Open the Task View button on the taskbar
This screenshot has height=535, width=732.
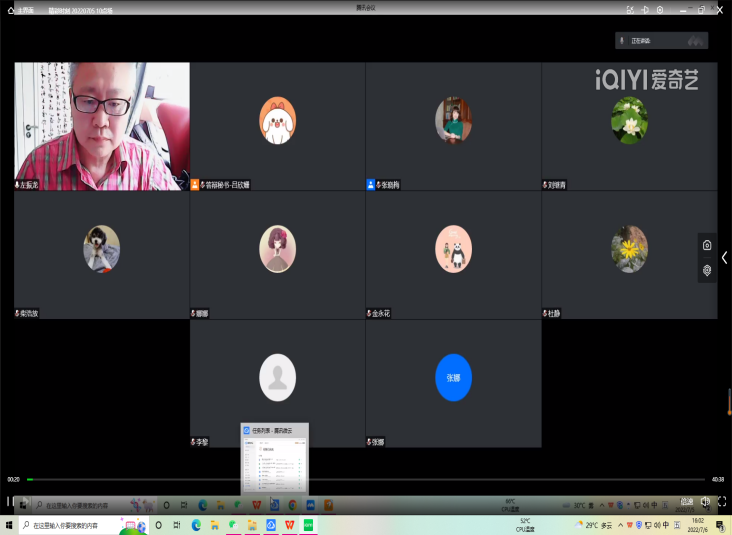point(177,525)
